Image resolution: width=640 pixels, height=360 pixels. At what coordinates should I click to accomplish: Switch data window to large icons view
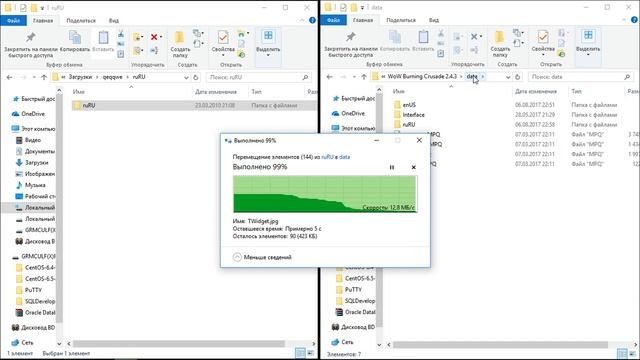tap(632, 353)
